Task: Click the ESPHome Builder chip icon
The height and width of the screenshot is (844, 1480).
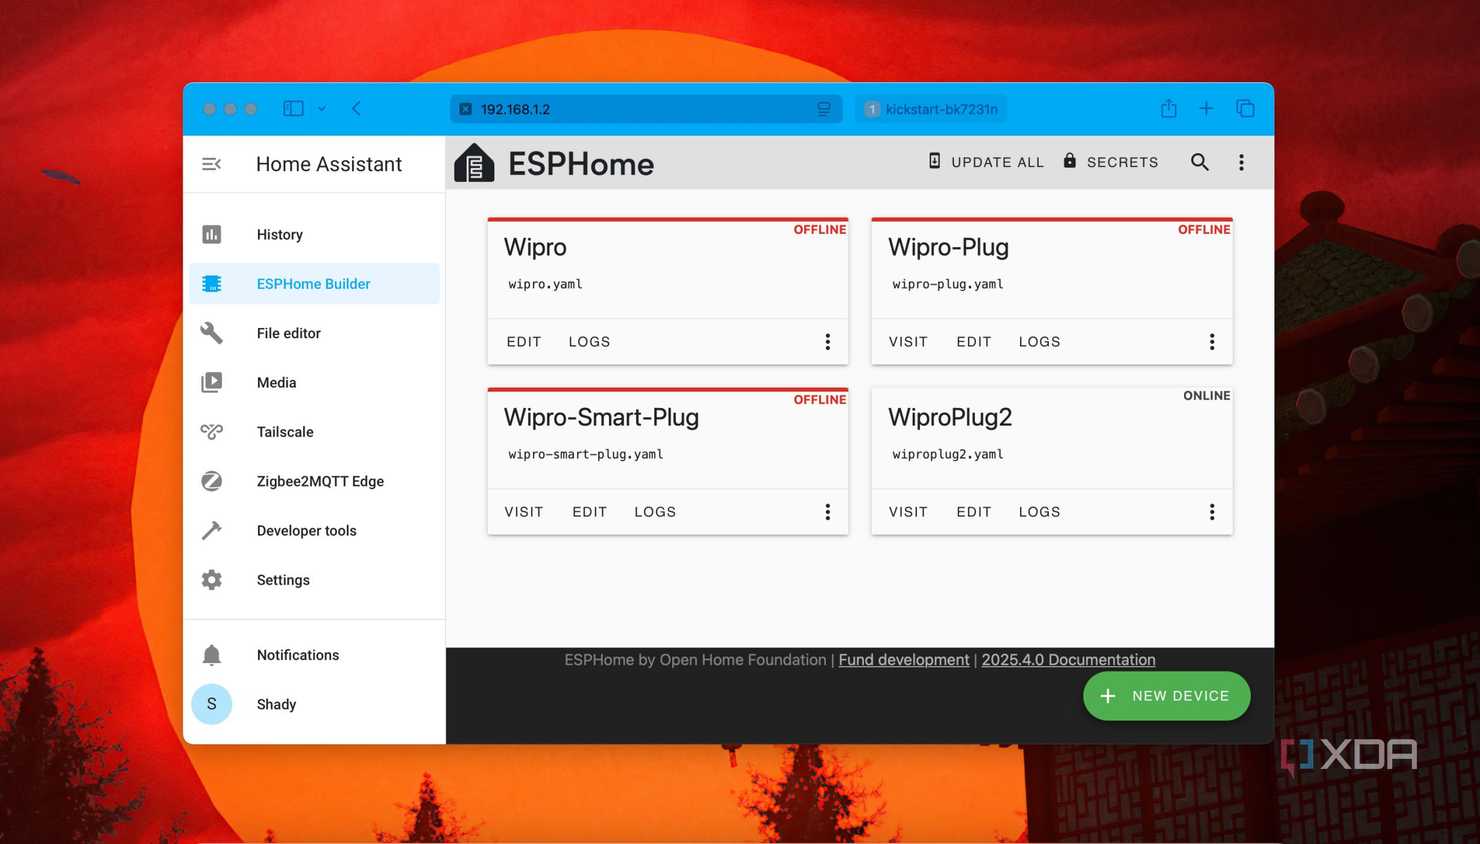Action: tap(212, 284)
